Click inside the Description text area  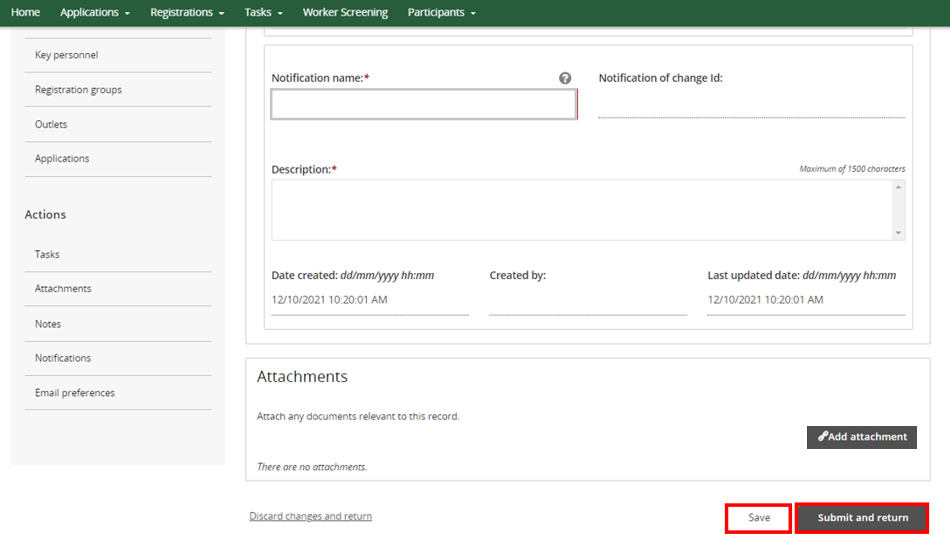580,210
